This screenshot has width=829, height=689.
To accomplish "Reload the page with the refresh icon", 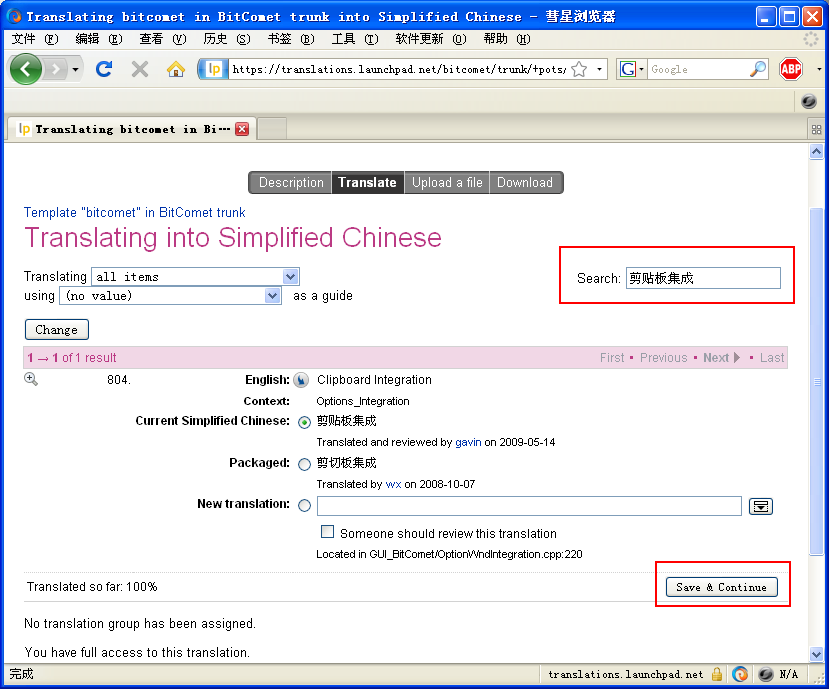I will coord(103,69).
